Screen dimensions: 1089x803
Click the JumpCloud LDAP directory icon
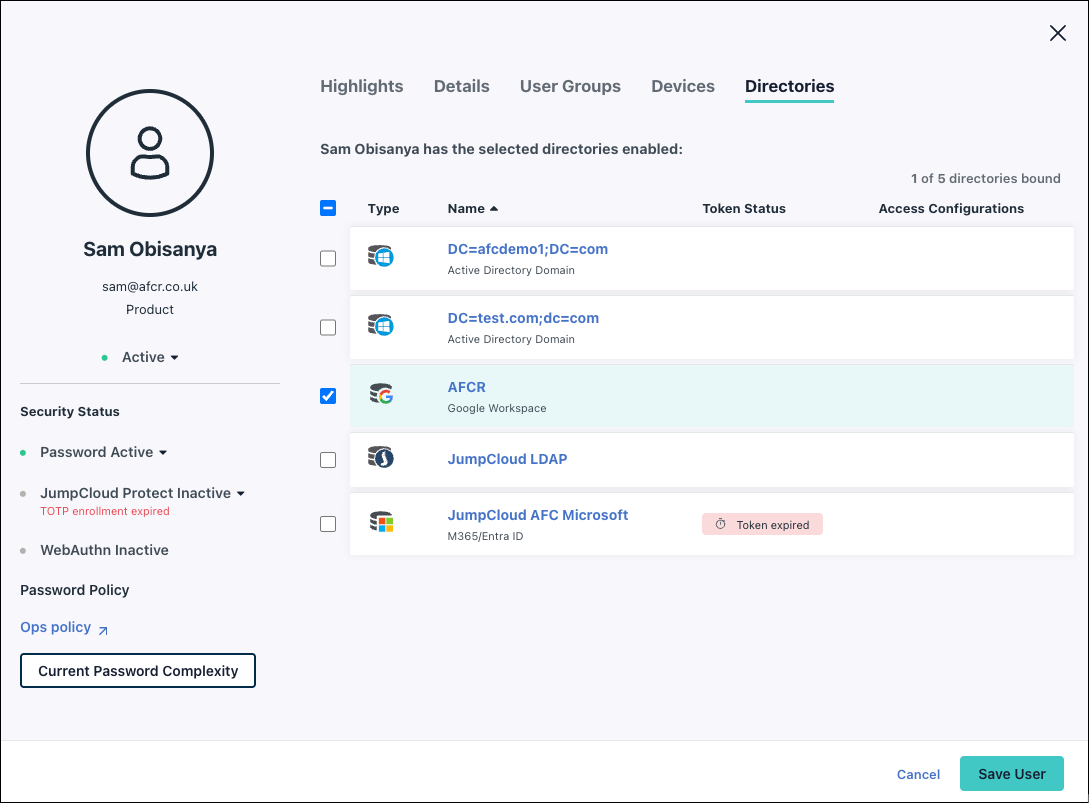tap(380, 458)
